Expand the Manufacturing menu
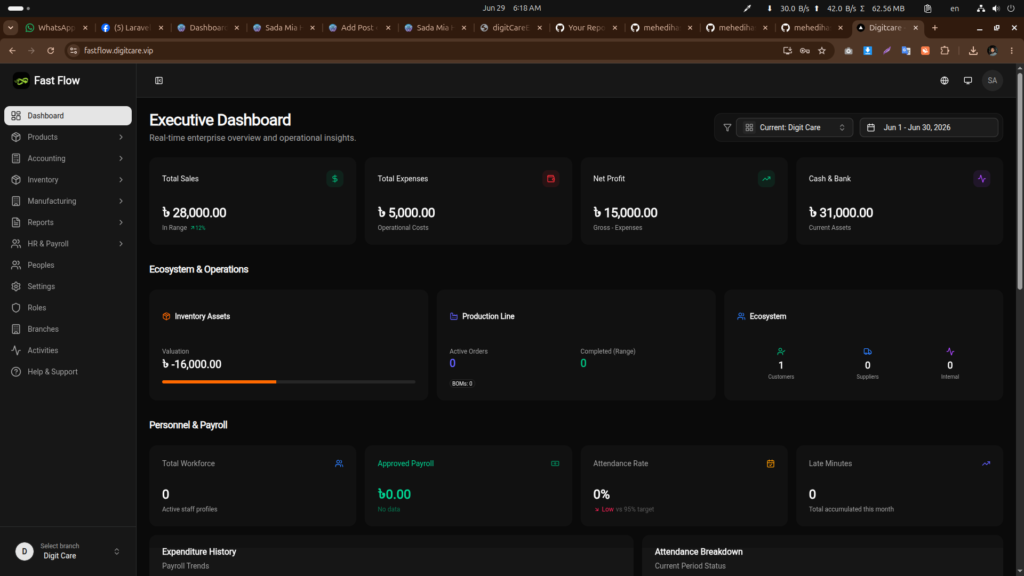The width and height of the screenshot is (1024, 576). (x=68, y=201)
